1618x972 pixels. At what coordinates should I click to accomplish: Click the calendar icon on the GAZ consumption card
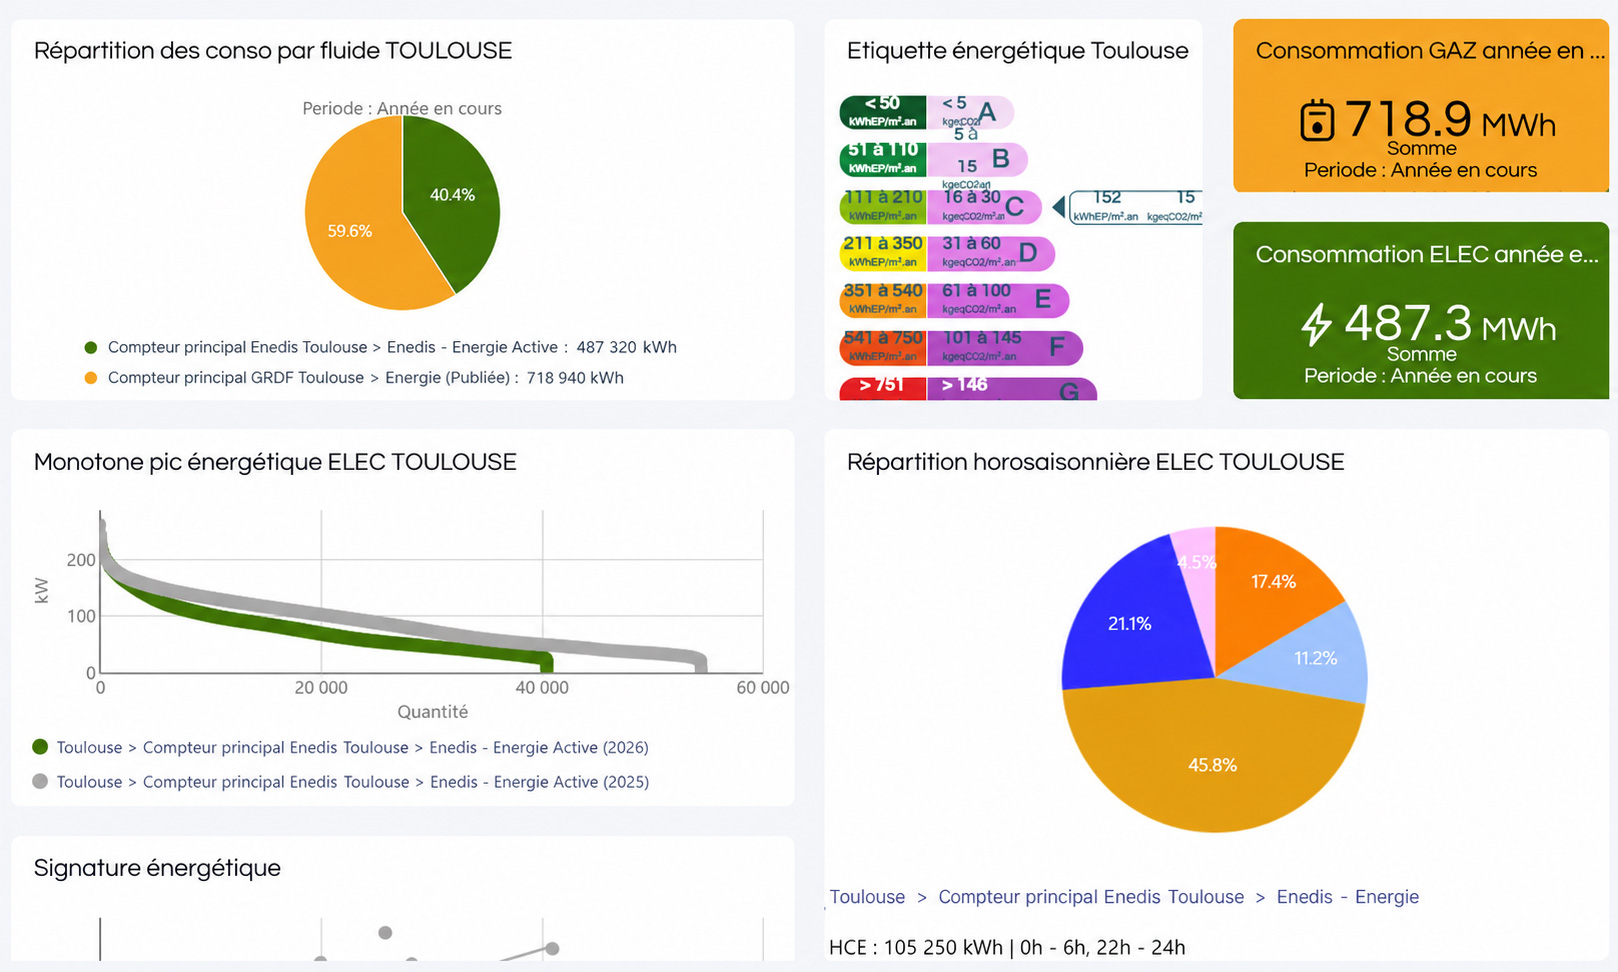(x=1317, y=121)
